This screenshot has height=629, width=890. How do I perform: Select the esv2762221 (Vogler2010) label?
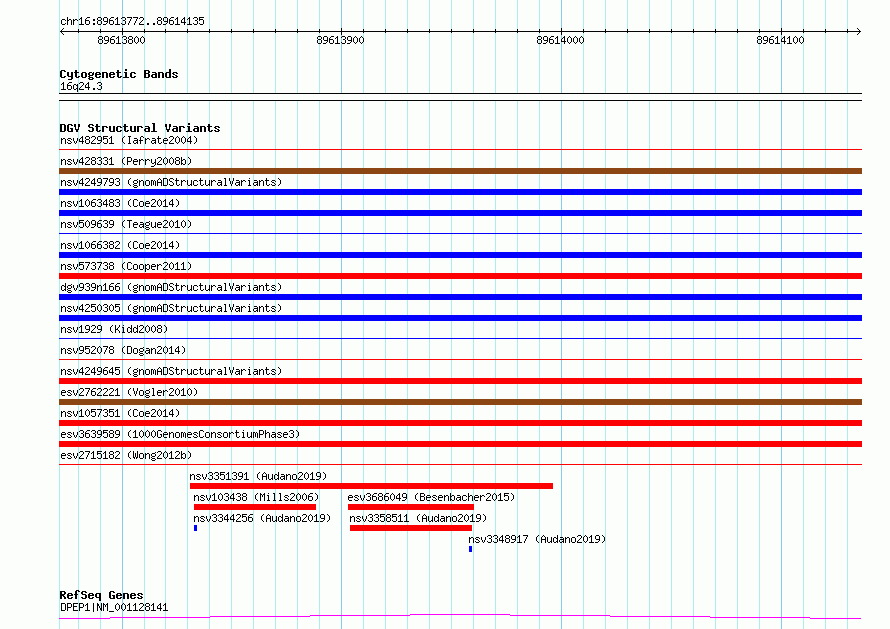(129, 392)
